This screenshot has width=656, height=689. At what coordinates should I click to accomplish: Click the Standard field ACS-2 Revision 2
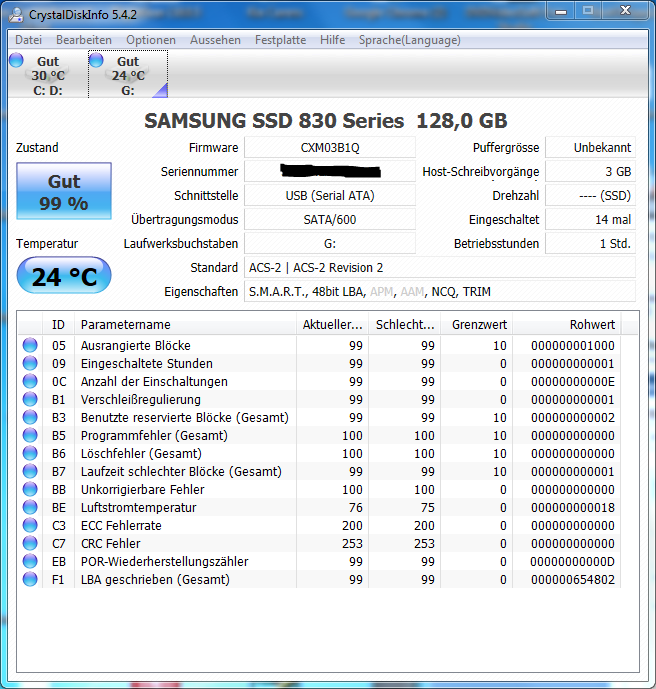click(440, 268)
